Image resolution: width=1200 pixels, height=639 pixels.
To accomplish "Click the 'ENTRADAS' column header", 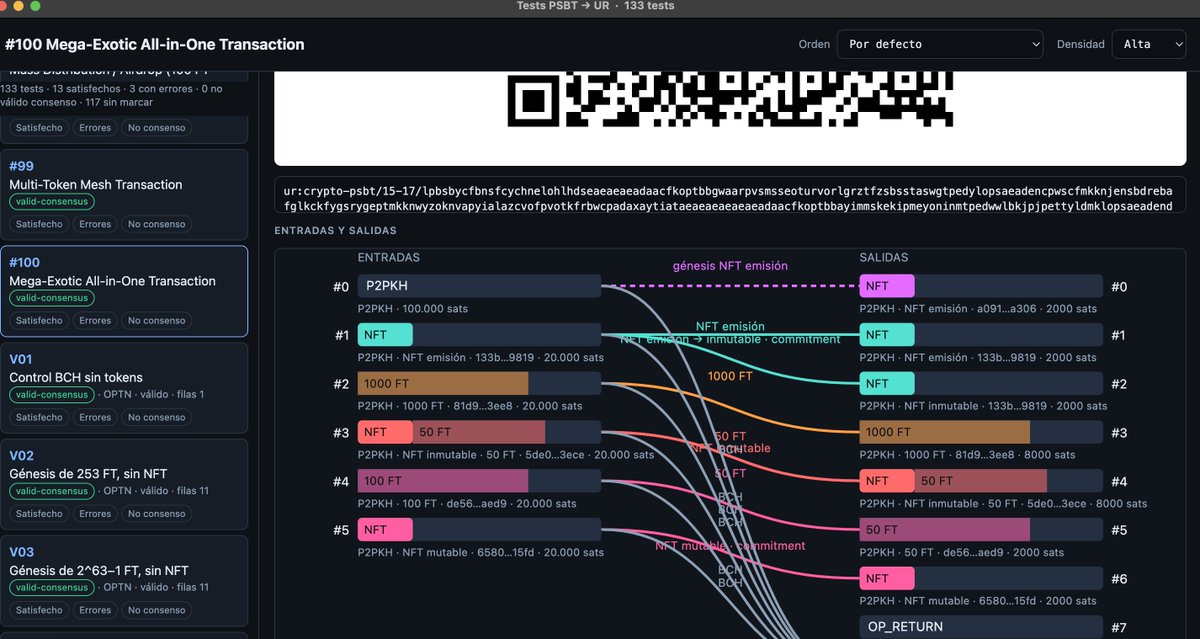I will [389, 257].
